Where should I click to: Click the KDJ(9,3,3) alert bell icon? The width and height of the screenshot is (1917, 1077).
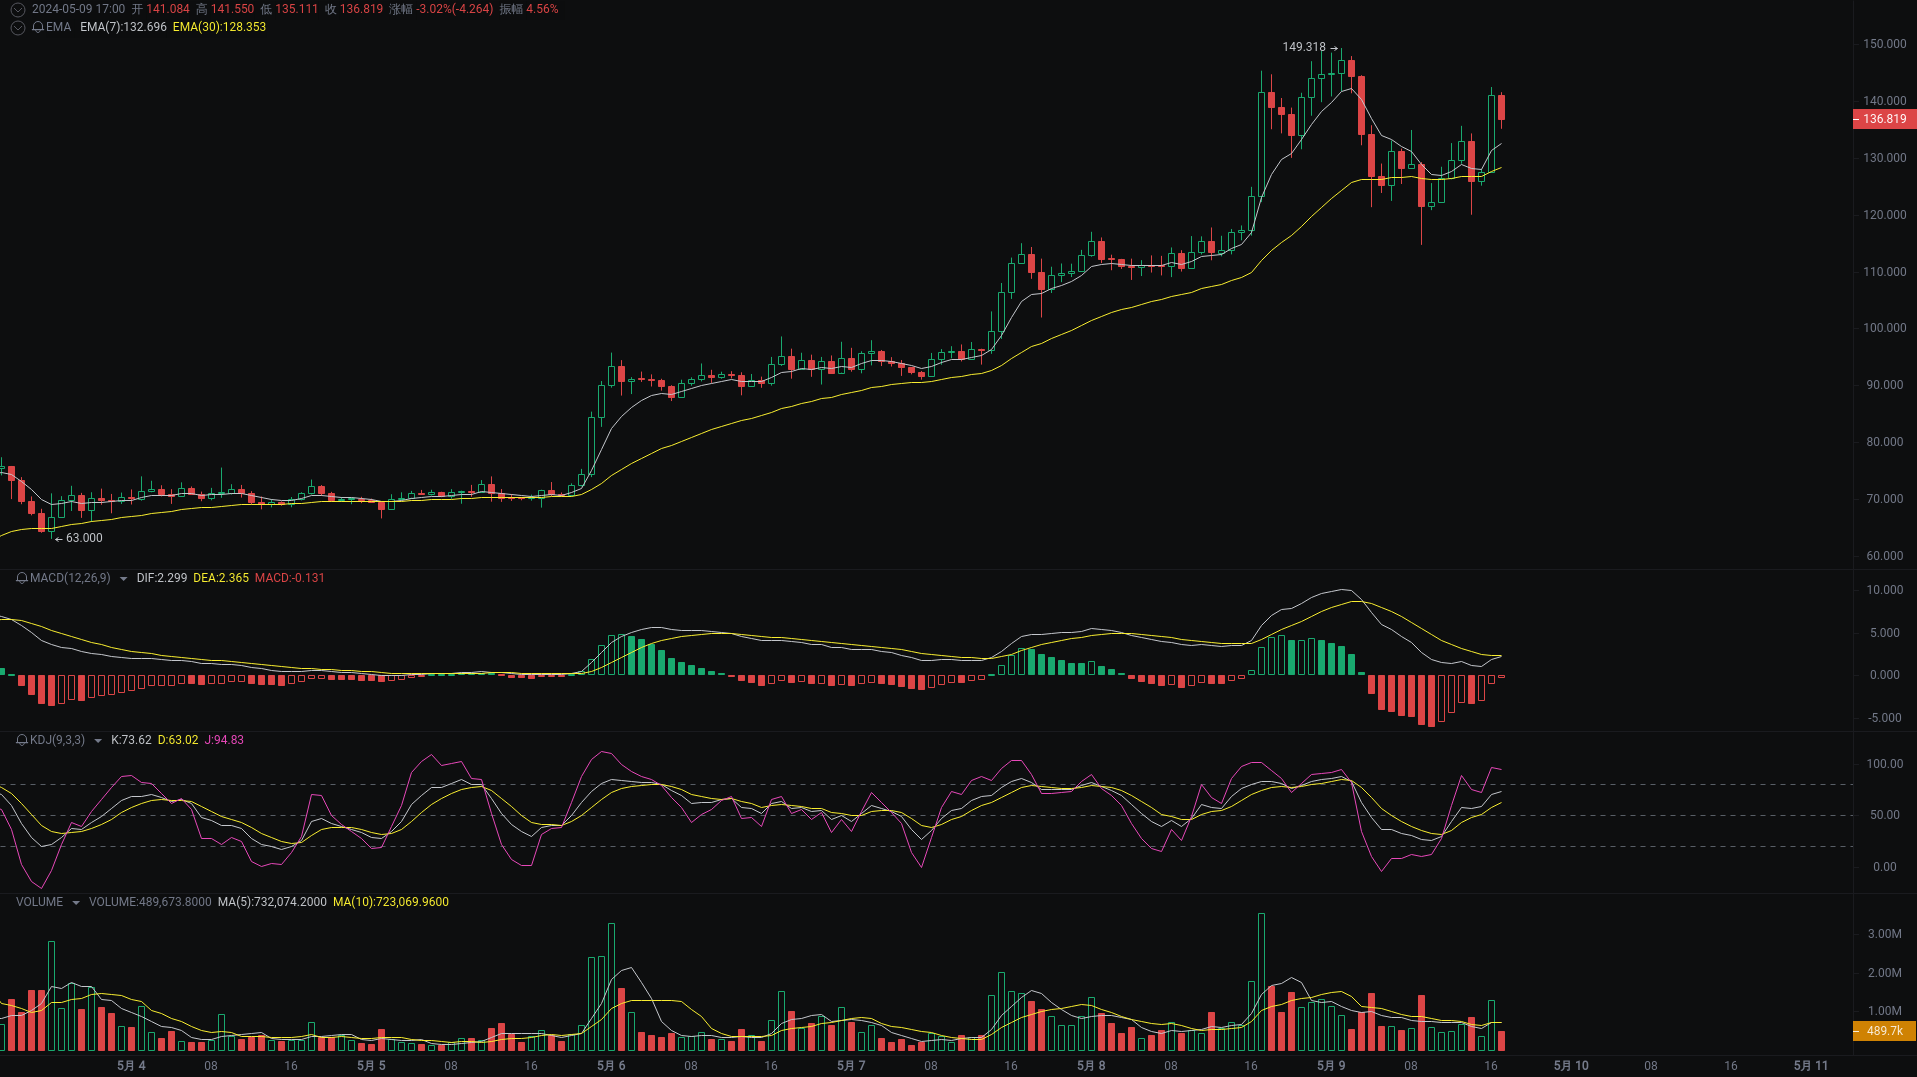20,740
